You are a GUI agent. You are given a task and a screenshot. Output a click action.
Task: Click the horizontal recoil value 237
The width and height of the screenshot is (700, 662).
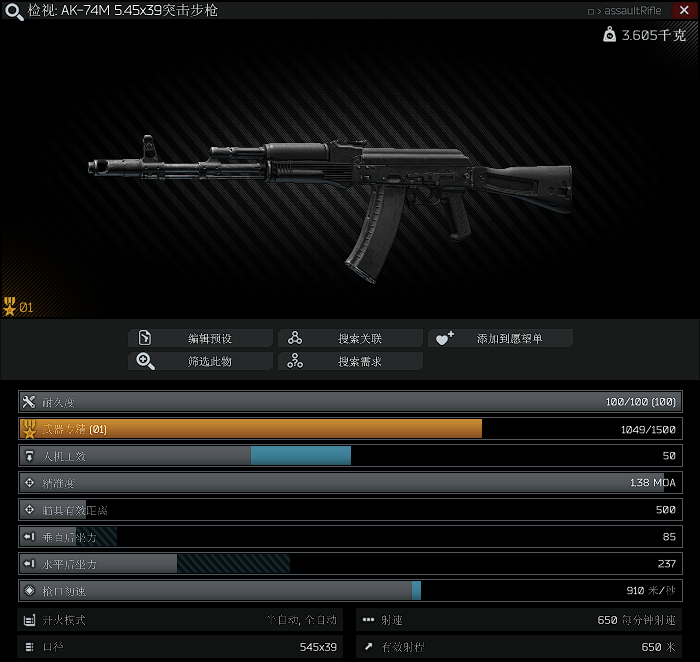667,564
